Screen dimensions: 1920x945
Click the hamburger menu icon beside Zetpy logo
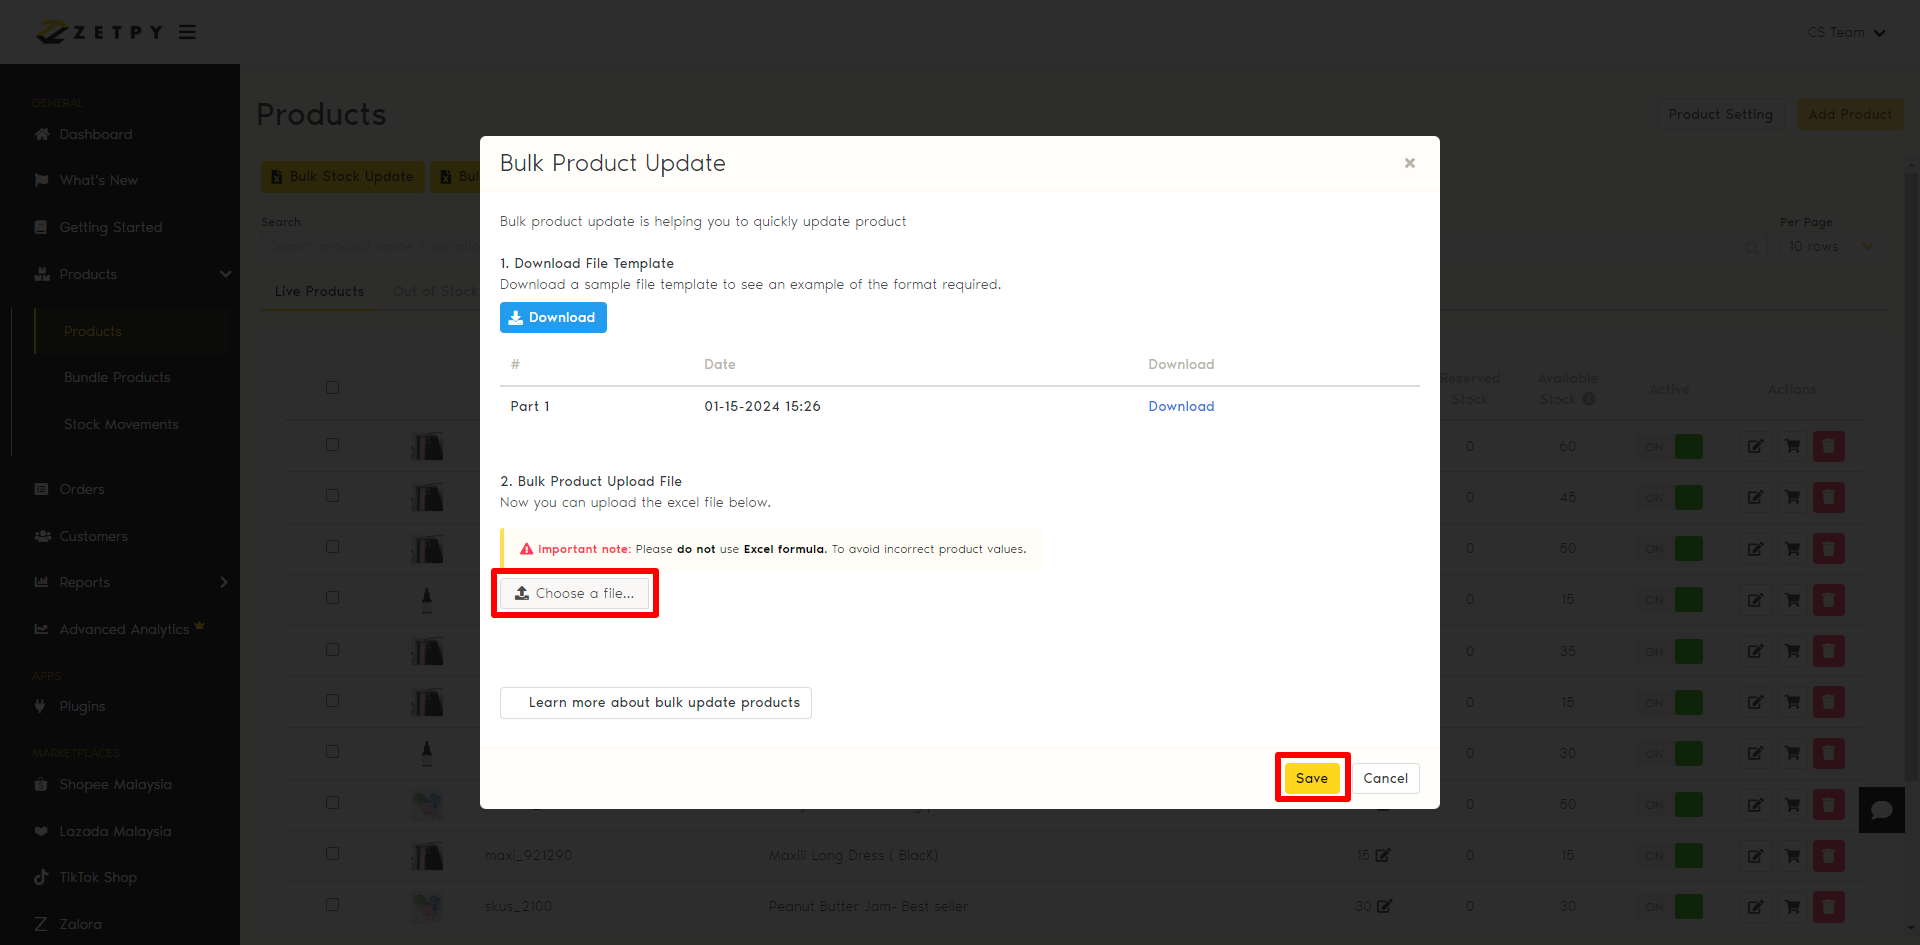pyautogui.click(x=187, y=32)
